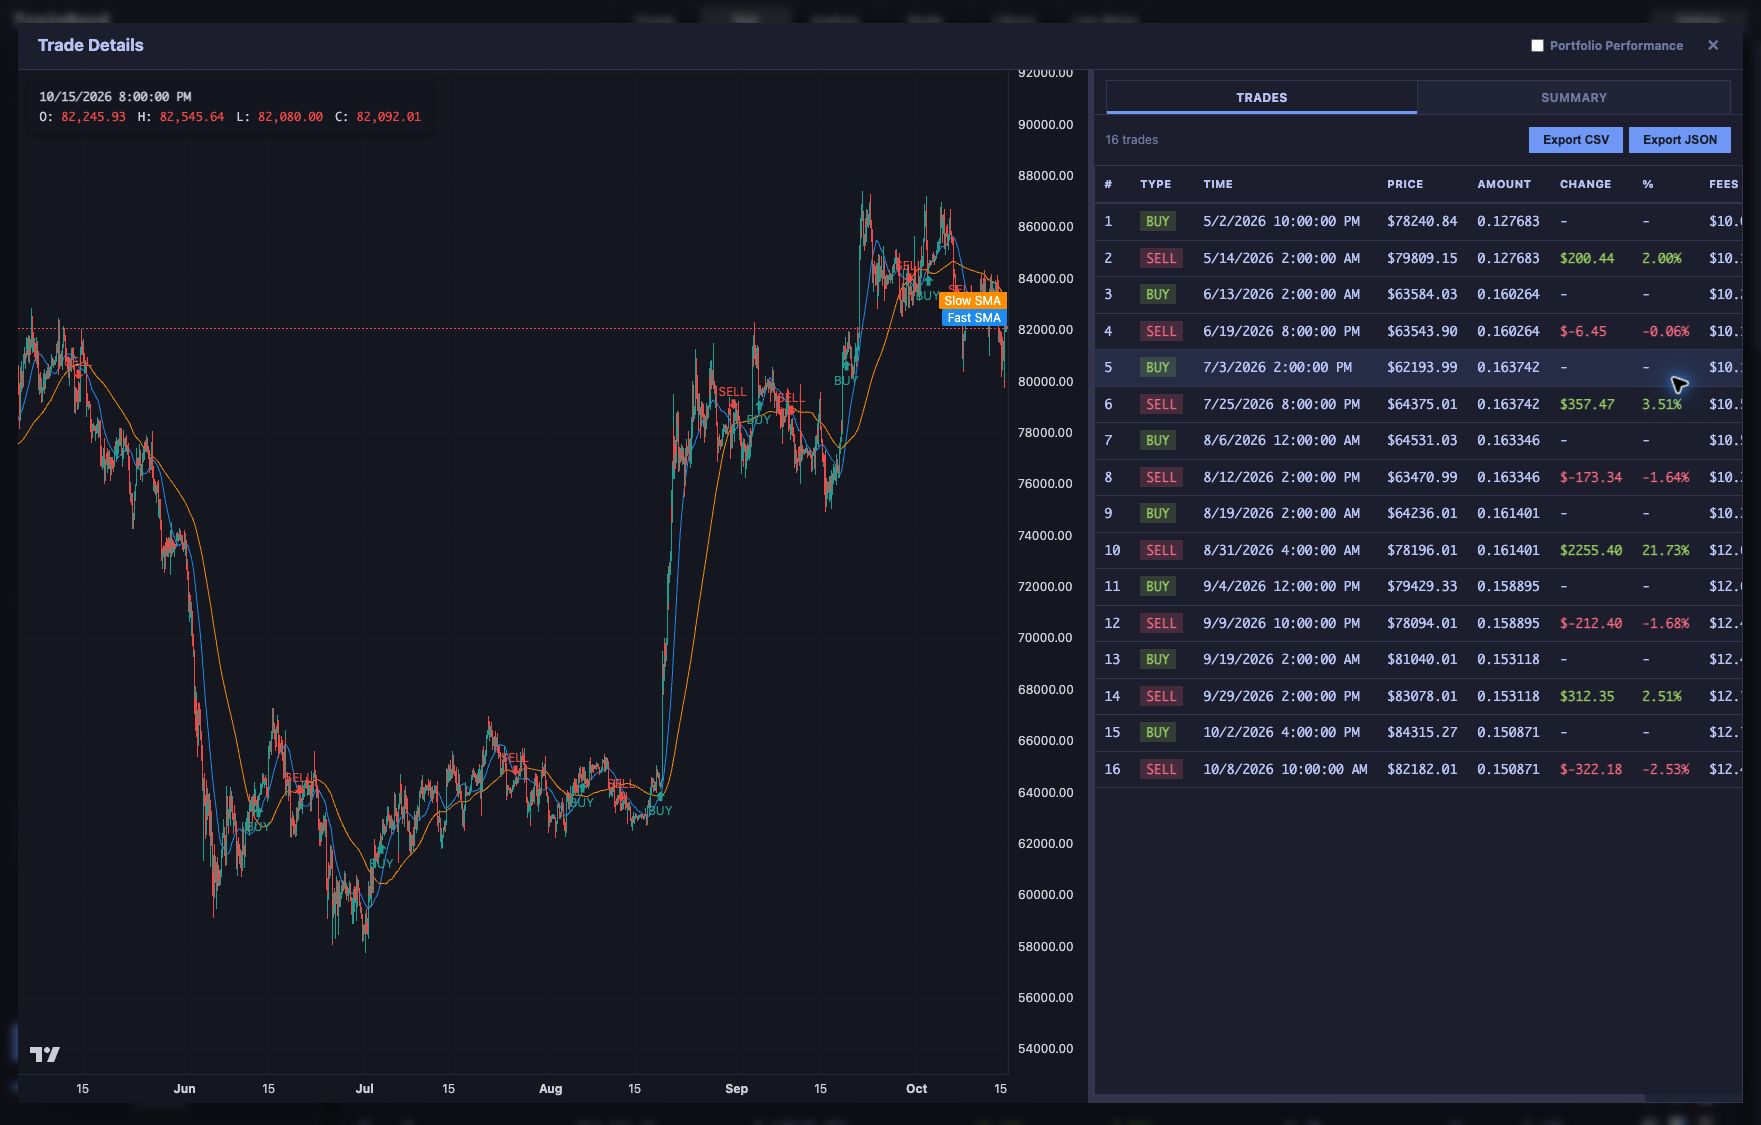
Task: Close the Trade Details dialog
Action: click(x=1713, y=45)
